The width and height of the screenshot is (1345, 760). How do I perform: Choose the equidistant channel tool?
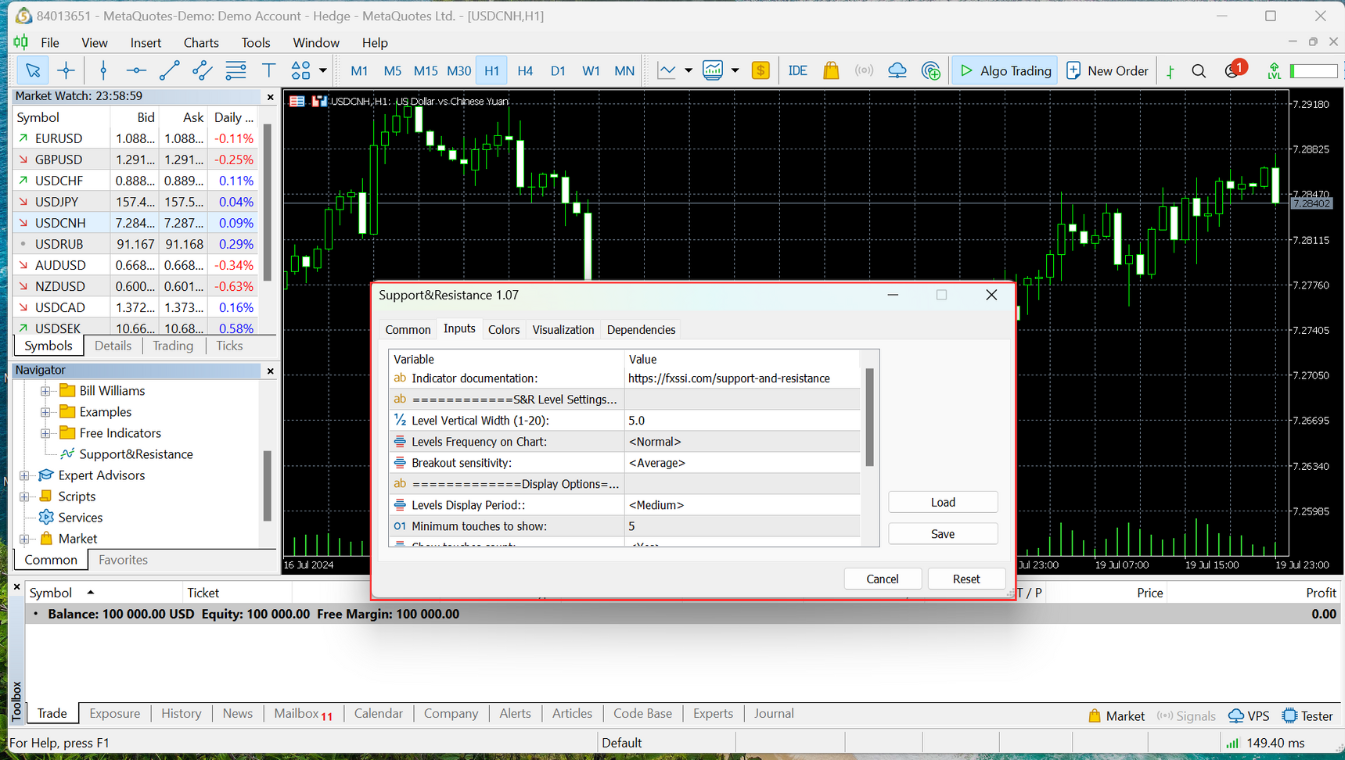202,70
